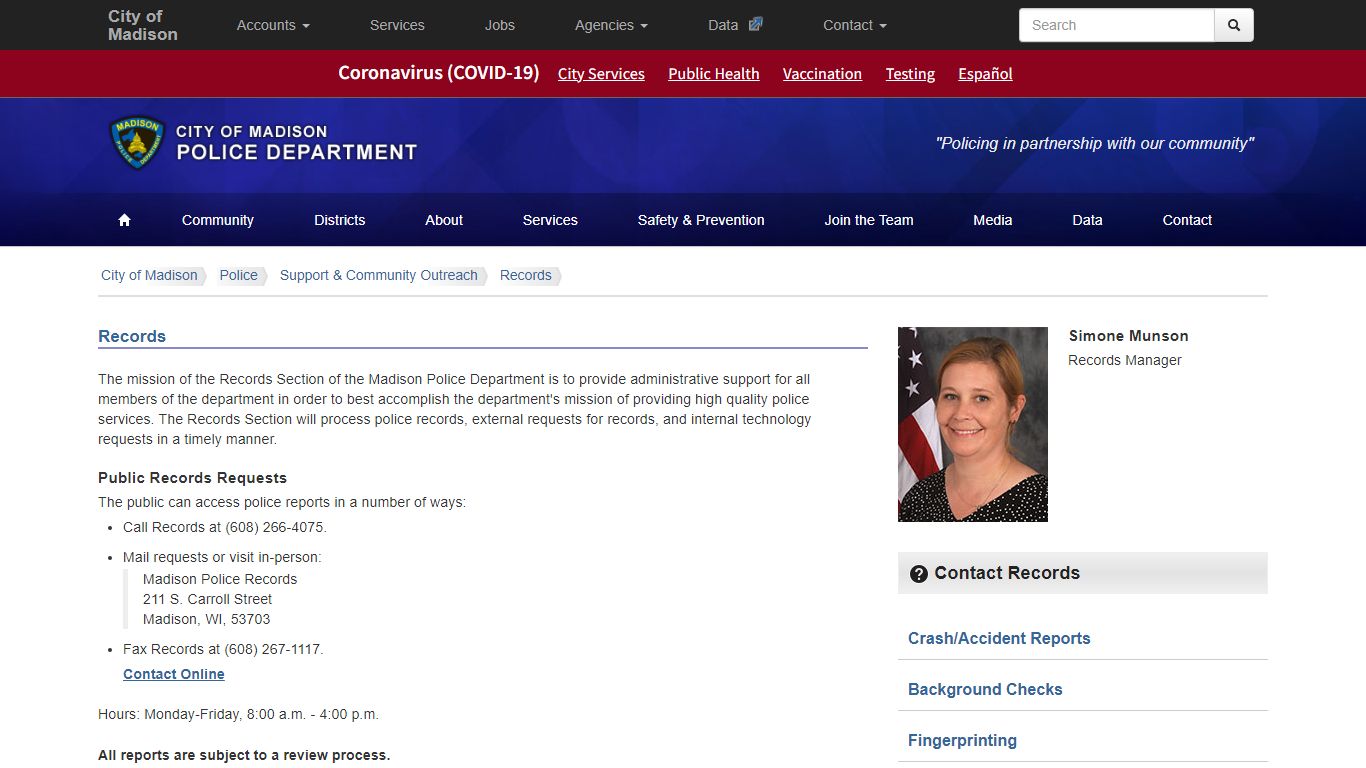Screen dimensions: 1366x768
Task: Click the policing partnership slogan
Action: click(x=1095, y=144)
